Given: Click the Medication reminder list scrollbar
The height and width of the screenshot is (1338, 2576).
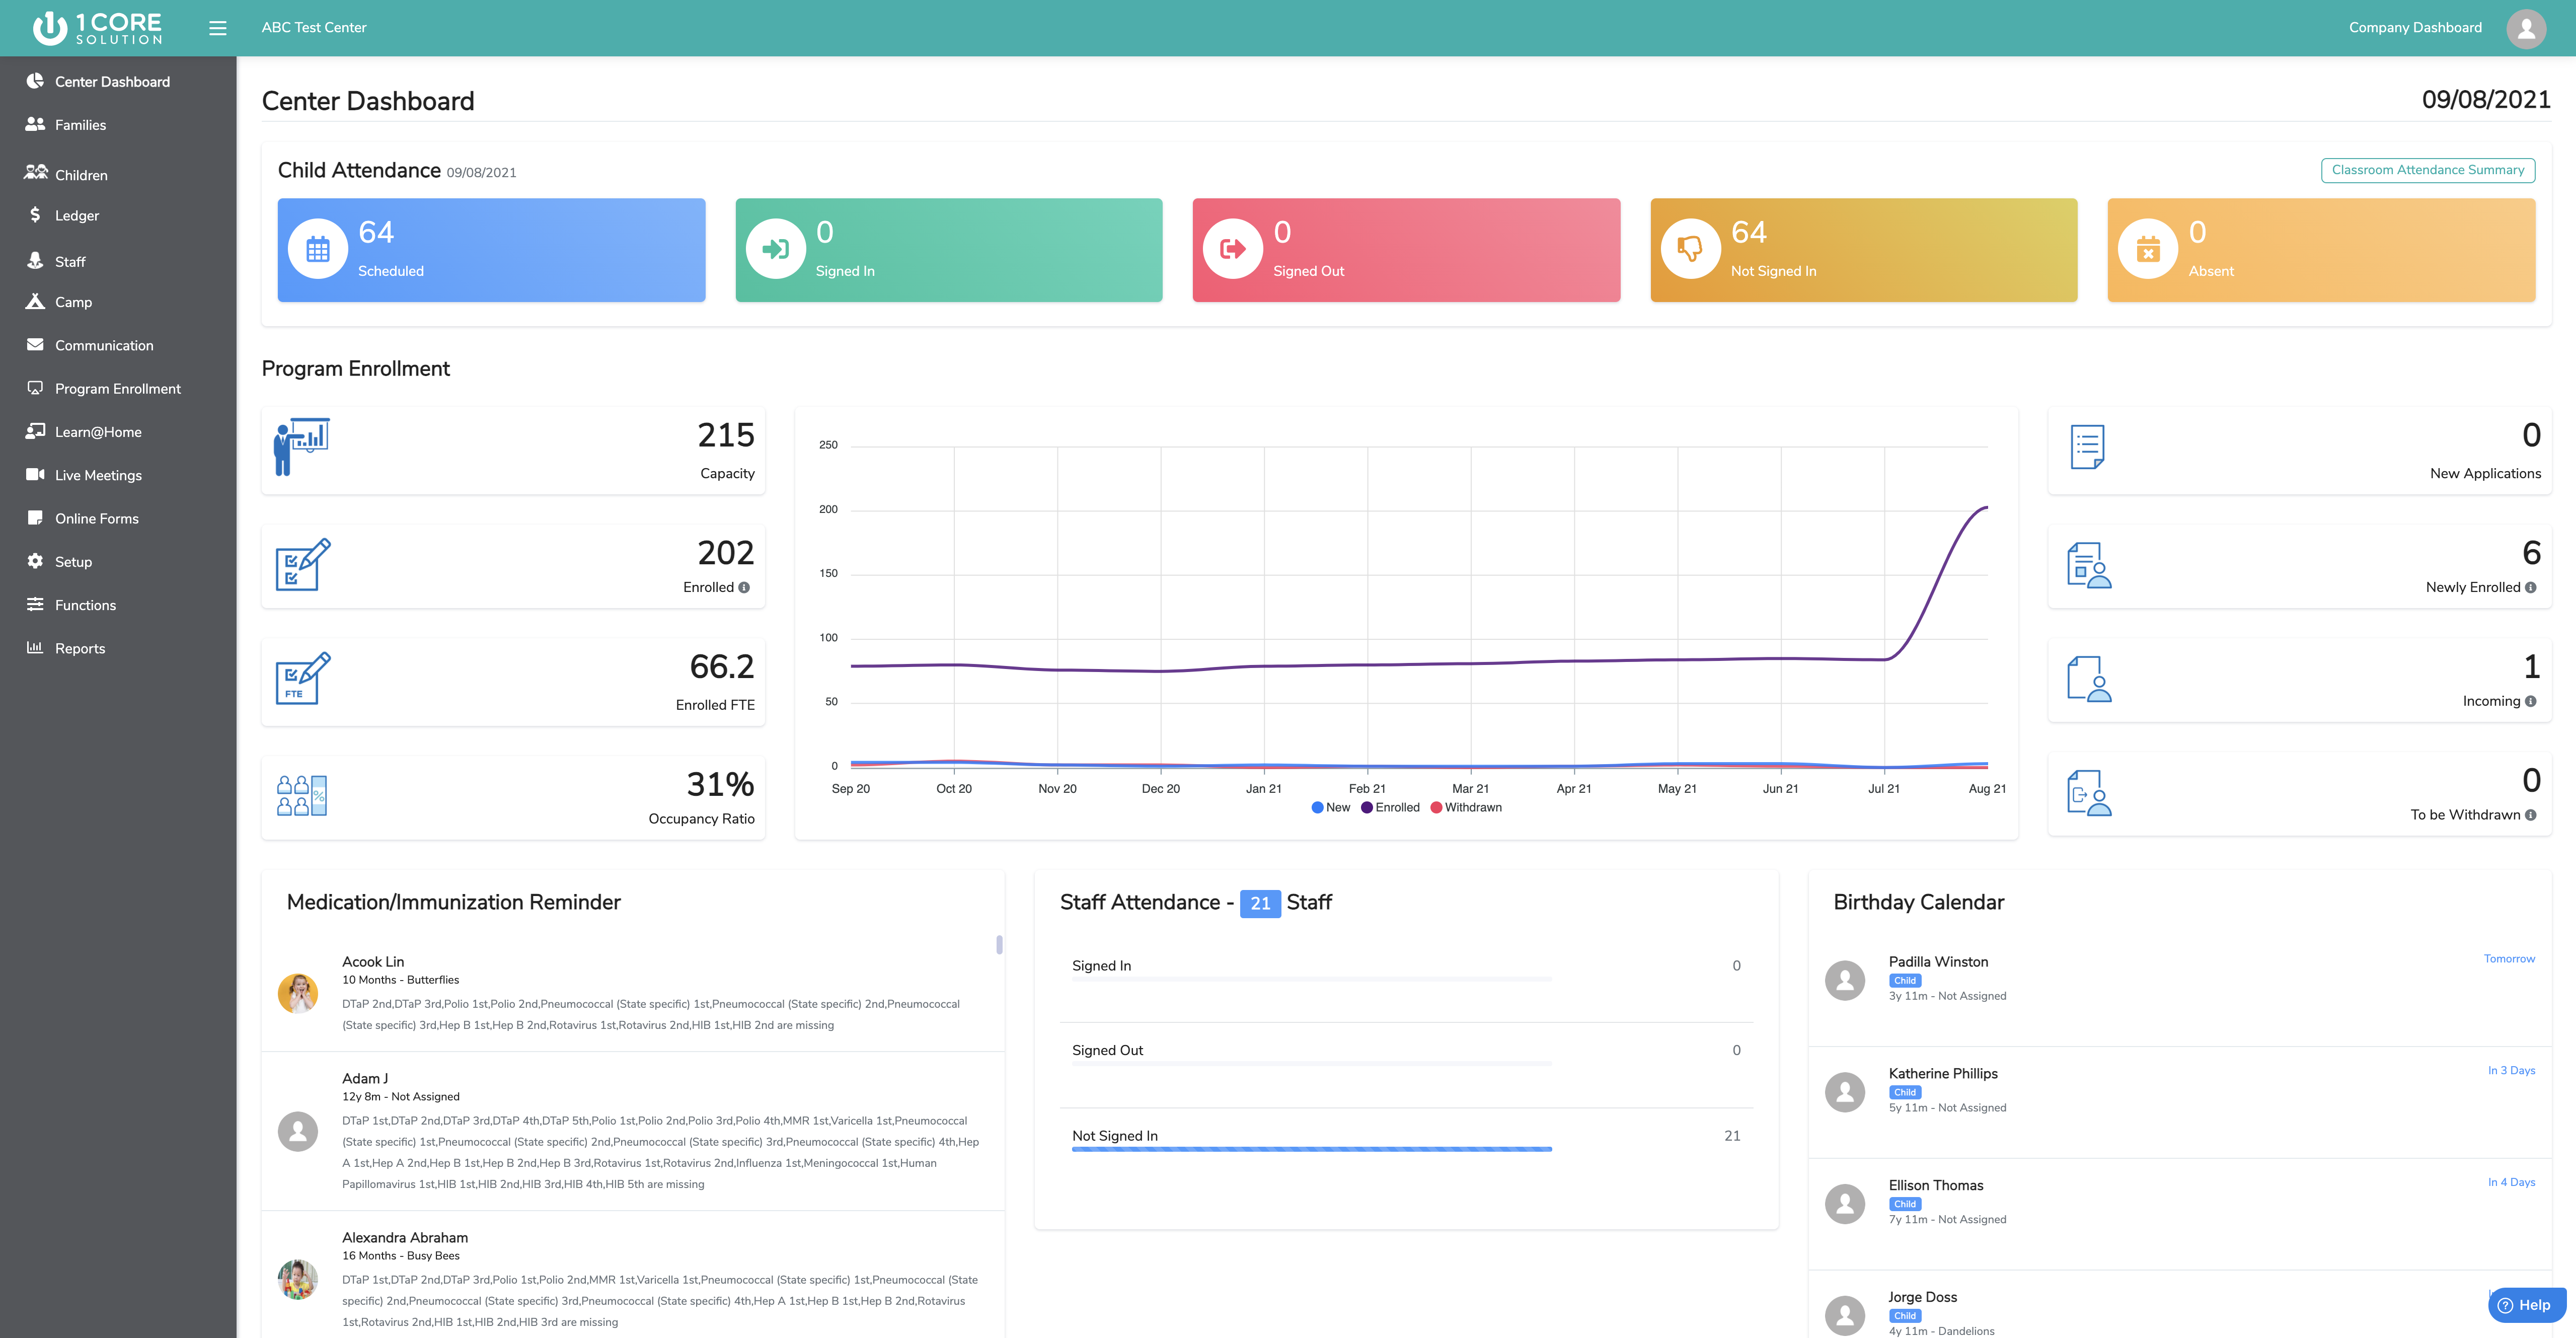Looking at the screenshot, I should [998, 944].
